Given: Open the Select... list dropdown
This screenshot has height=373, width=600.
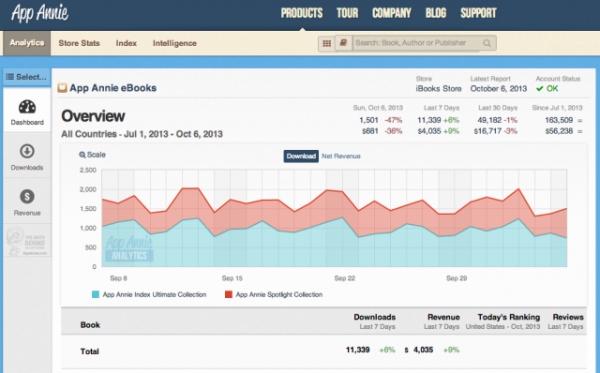Looking at the screenshot, I should 27,77.
